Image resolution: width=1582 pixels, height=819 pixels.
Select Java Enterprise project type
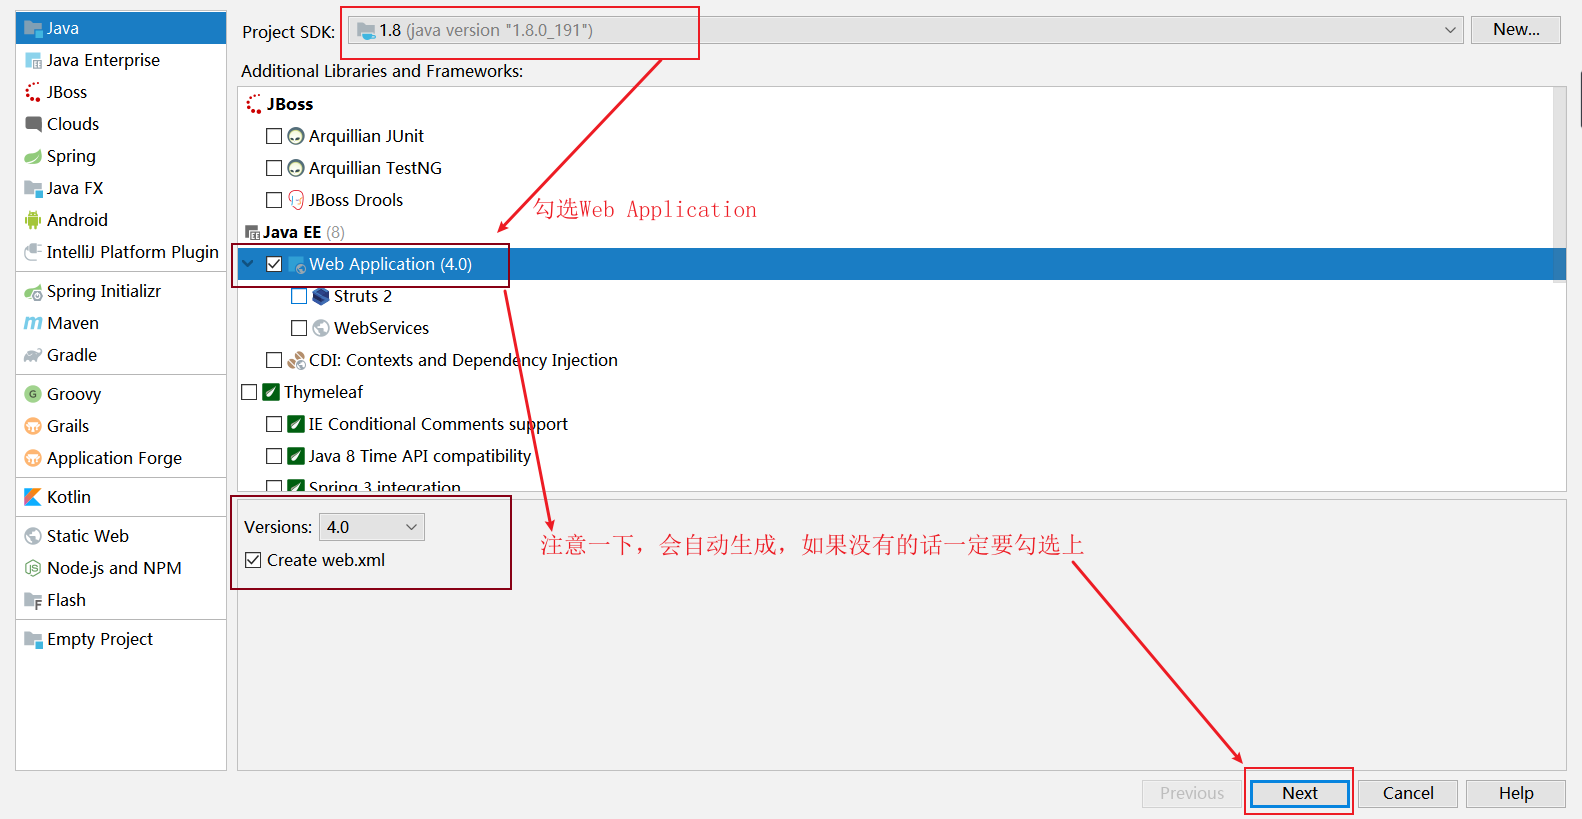(121, 60)
